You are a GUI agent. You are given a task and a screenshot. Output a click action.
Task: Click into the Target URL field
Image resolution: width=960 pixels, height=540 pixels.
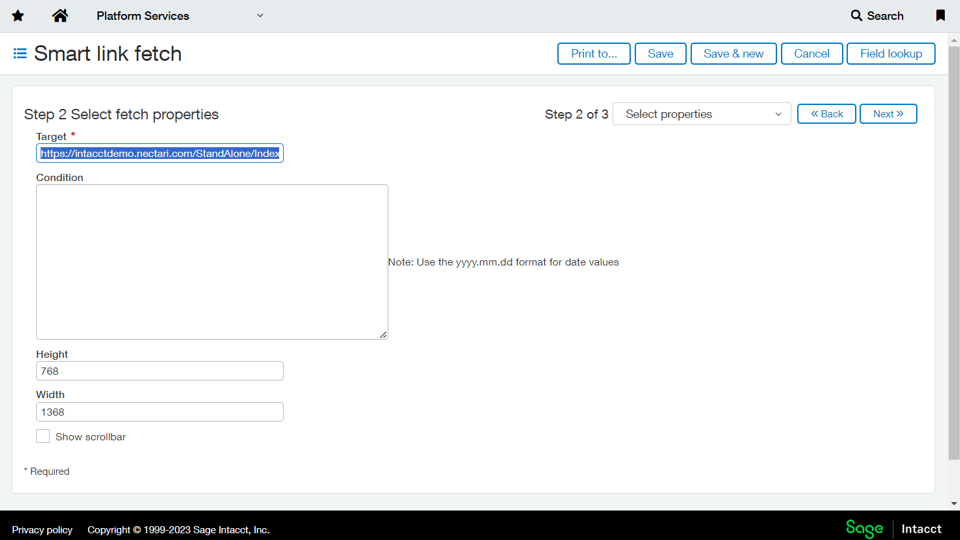pyautogui.click(x=160, y=153)
